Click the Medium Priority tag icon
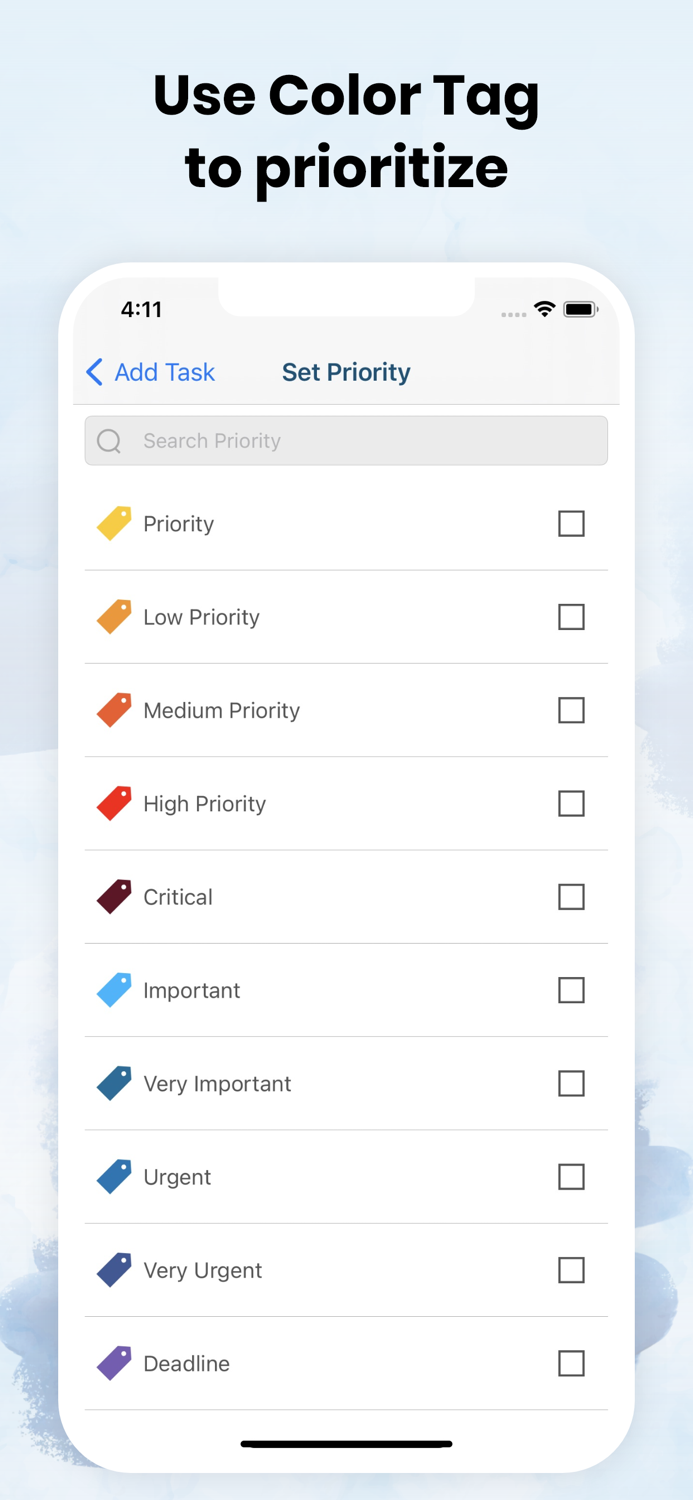The height and width of the screenshot is (1500, 693). tap(112, 710)
